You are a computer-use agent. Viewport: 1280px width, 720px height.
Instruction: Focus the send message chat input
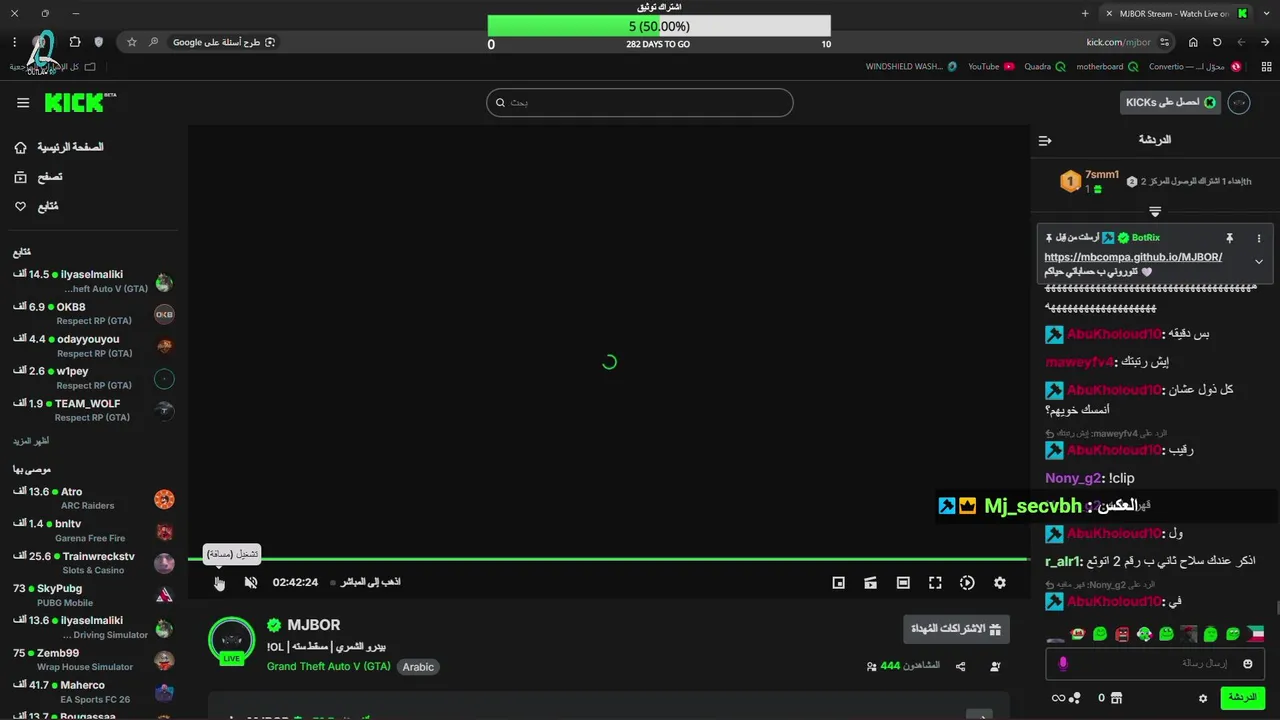(1155, 663)
